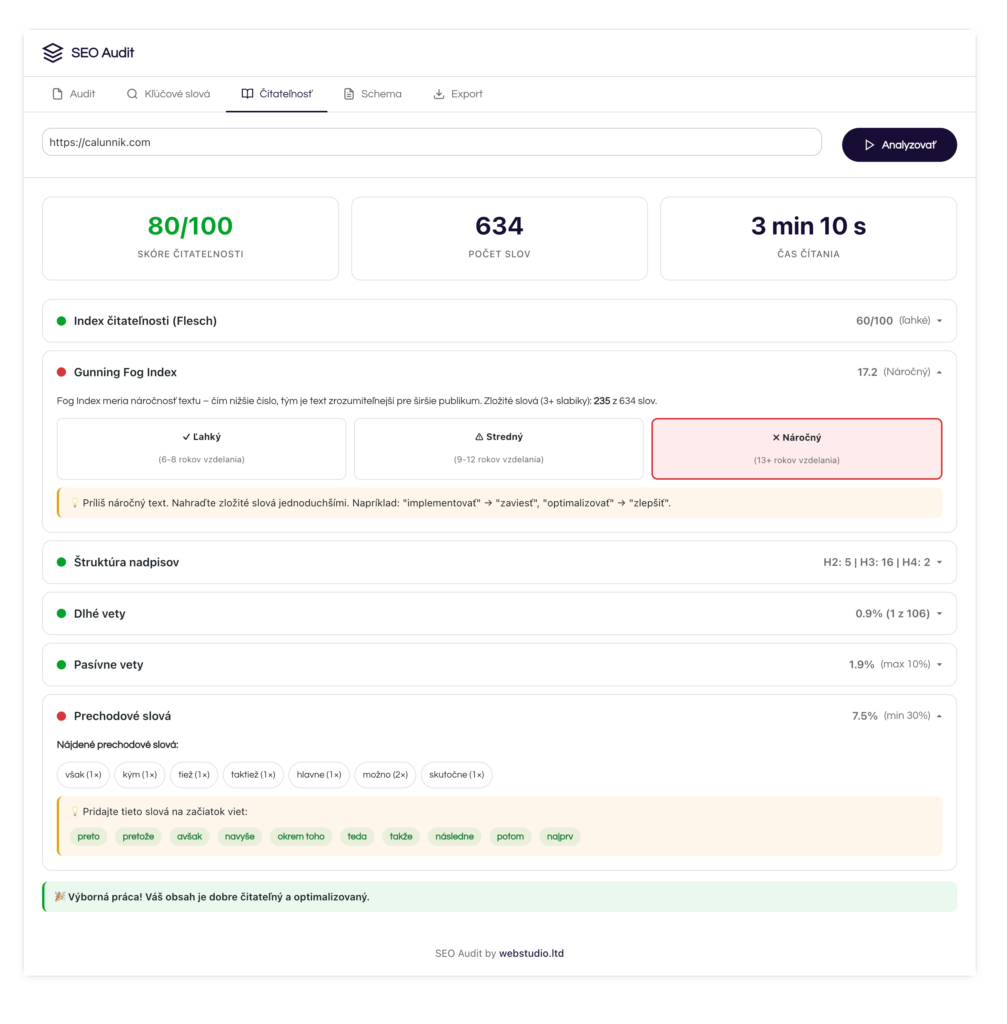The width and height of the screenshot is (1007, 1024).
Task: Click the URL input field with calunnik.com
Action: coord(432,142)
